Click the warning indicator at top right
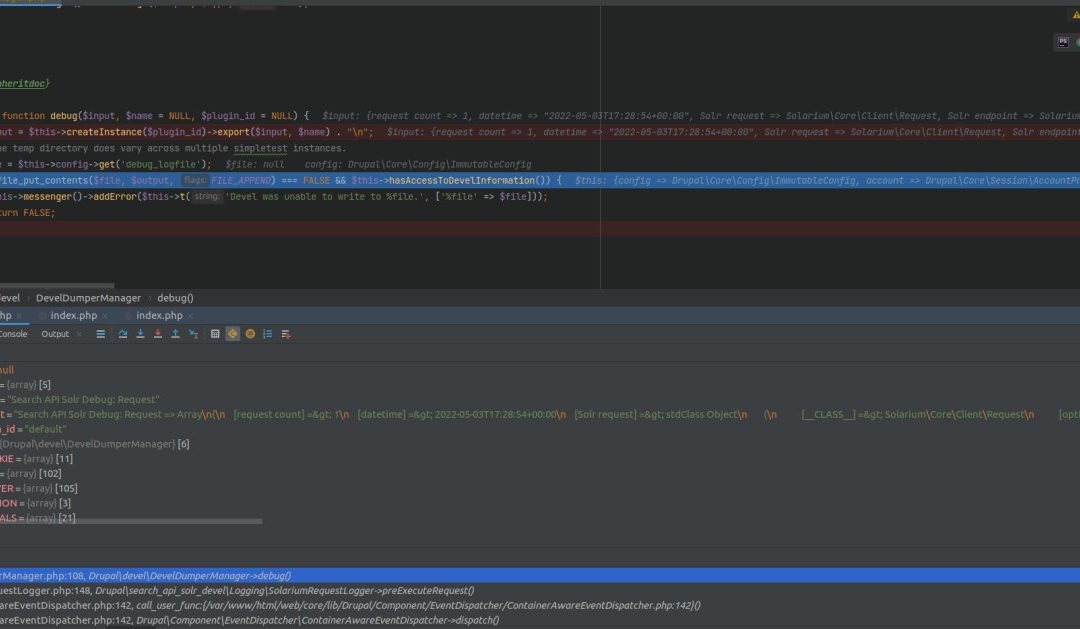Screen dimensions: 1080x629 [1076, 13]
